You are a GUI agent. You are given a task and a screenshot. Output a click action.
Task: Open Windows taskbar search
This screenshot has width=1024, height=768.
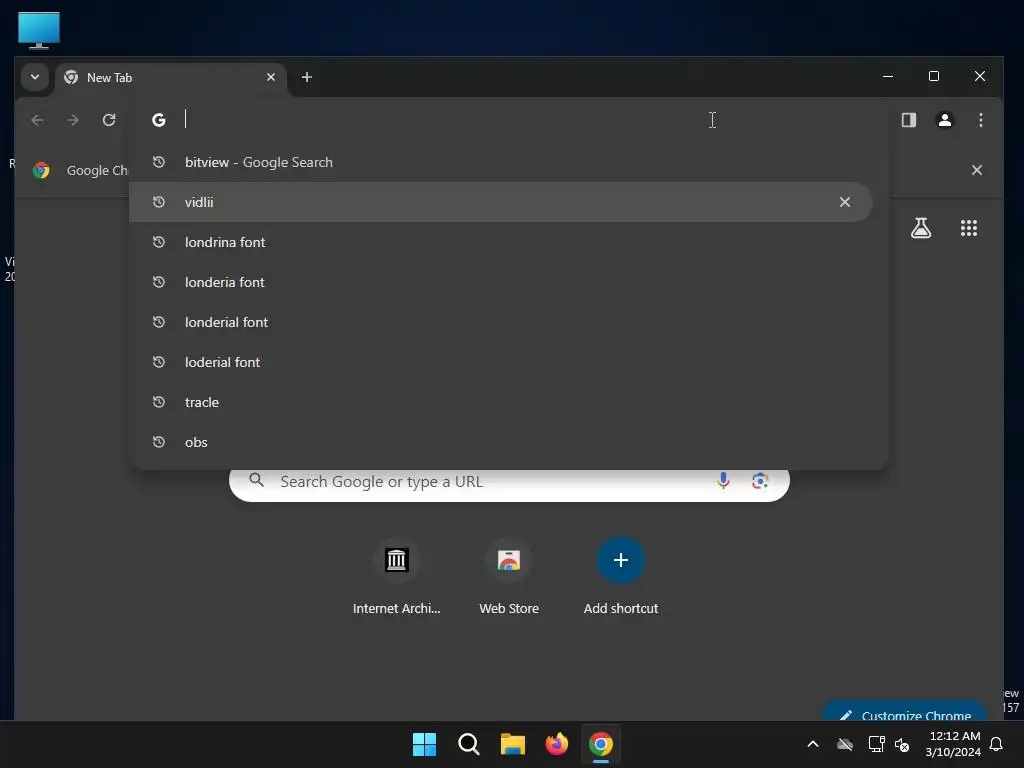point(468,744)
